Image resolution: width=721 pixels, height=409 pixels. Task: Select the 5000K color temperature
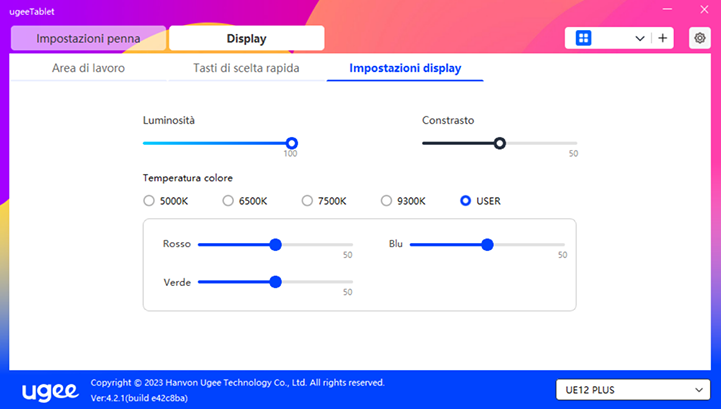(150, 201)
